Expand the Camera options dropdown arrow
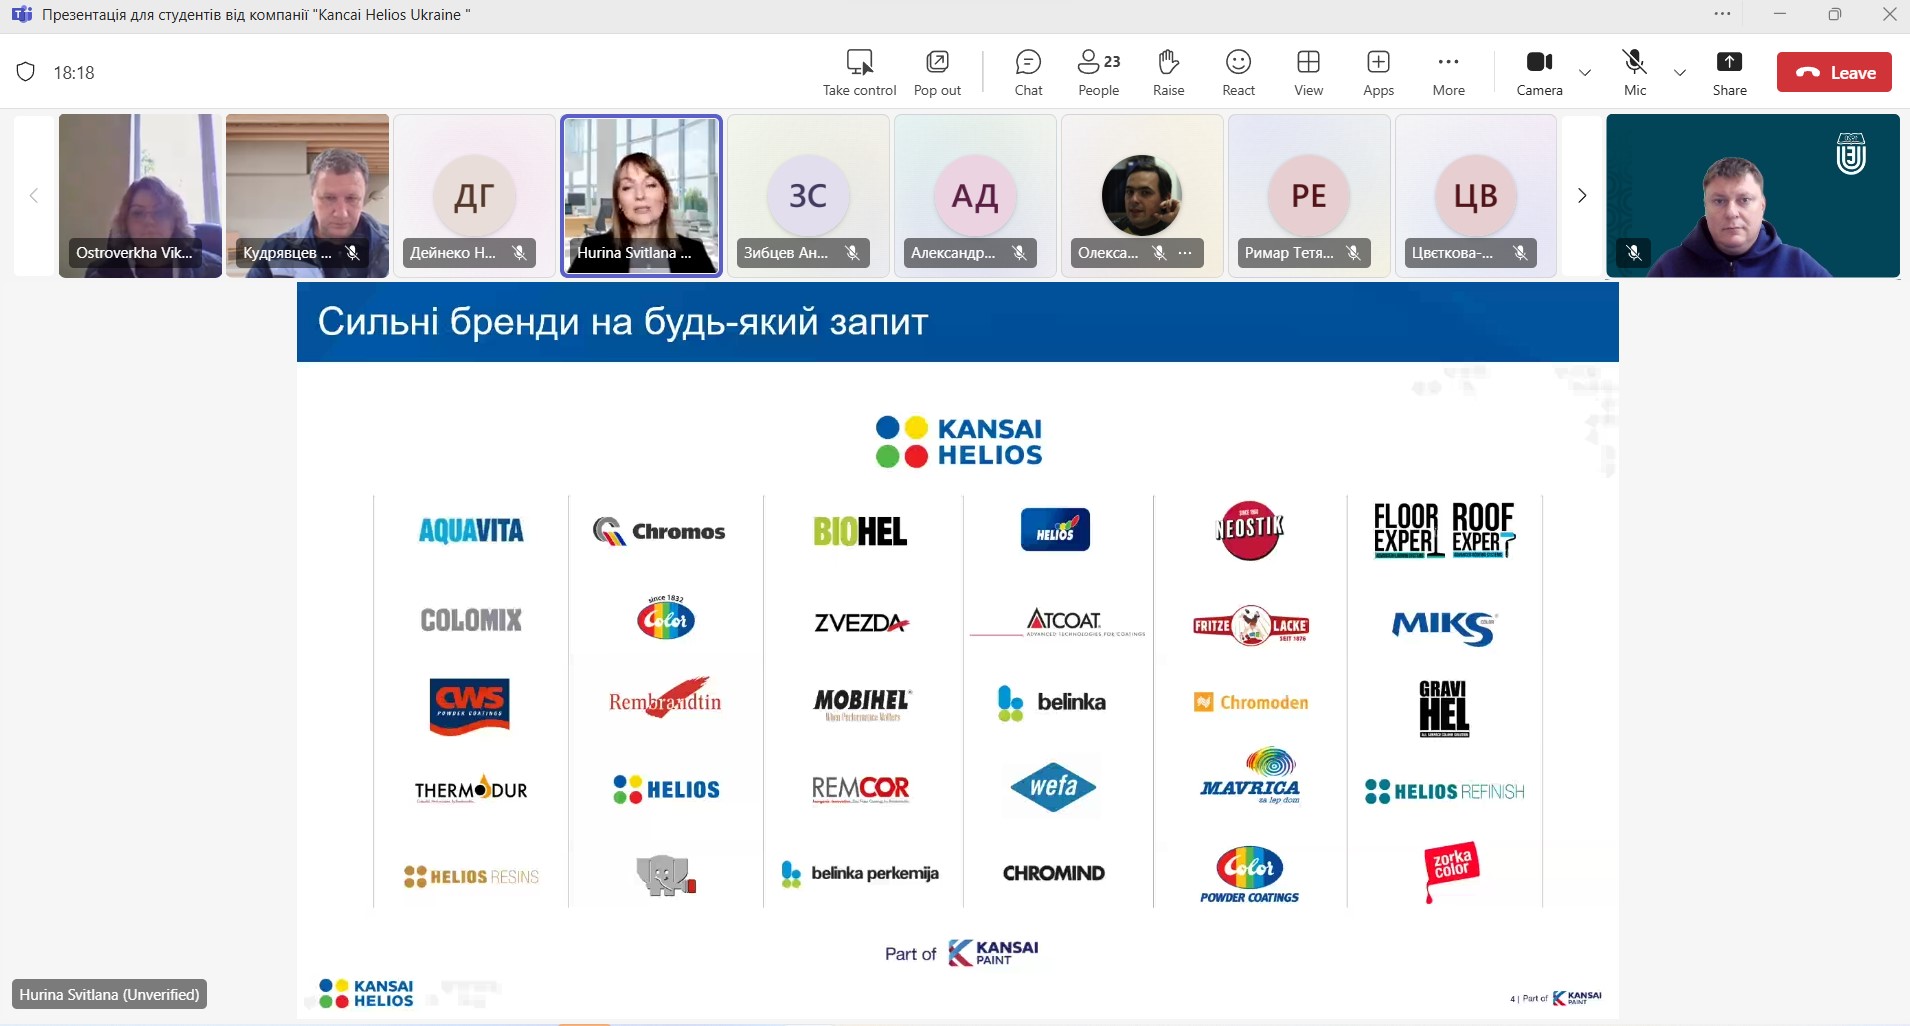 (1585, 72)
